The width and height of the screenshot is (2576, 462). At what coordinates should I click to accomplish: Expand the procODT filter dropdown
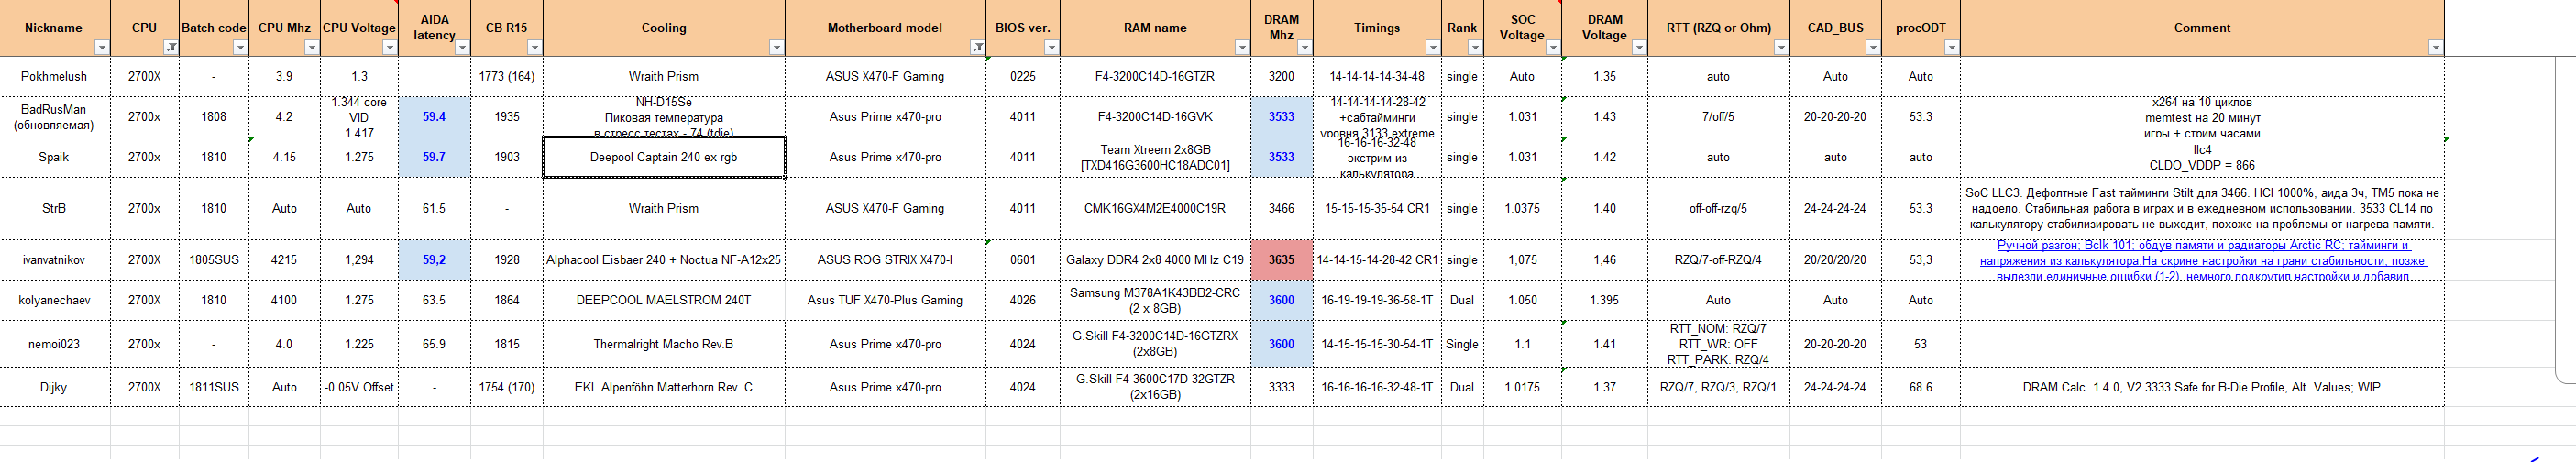tap(1951, 47)
